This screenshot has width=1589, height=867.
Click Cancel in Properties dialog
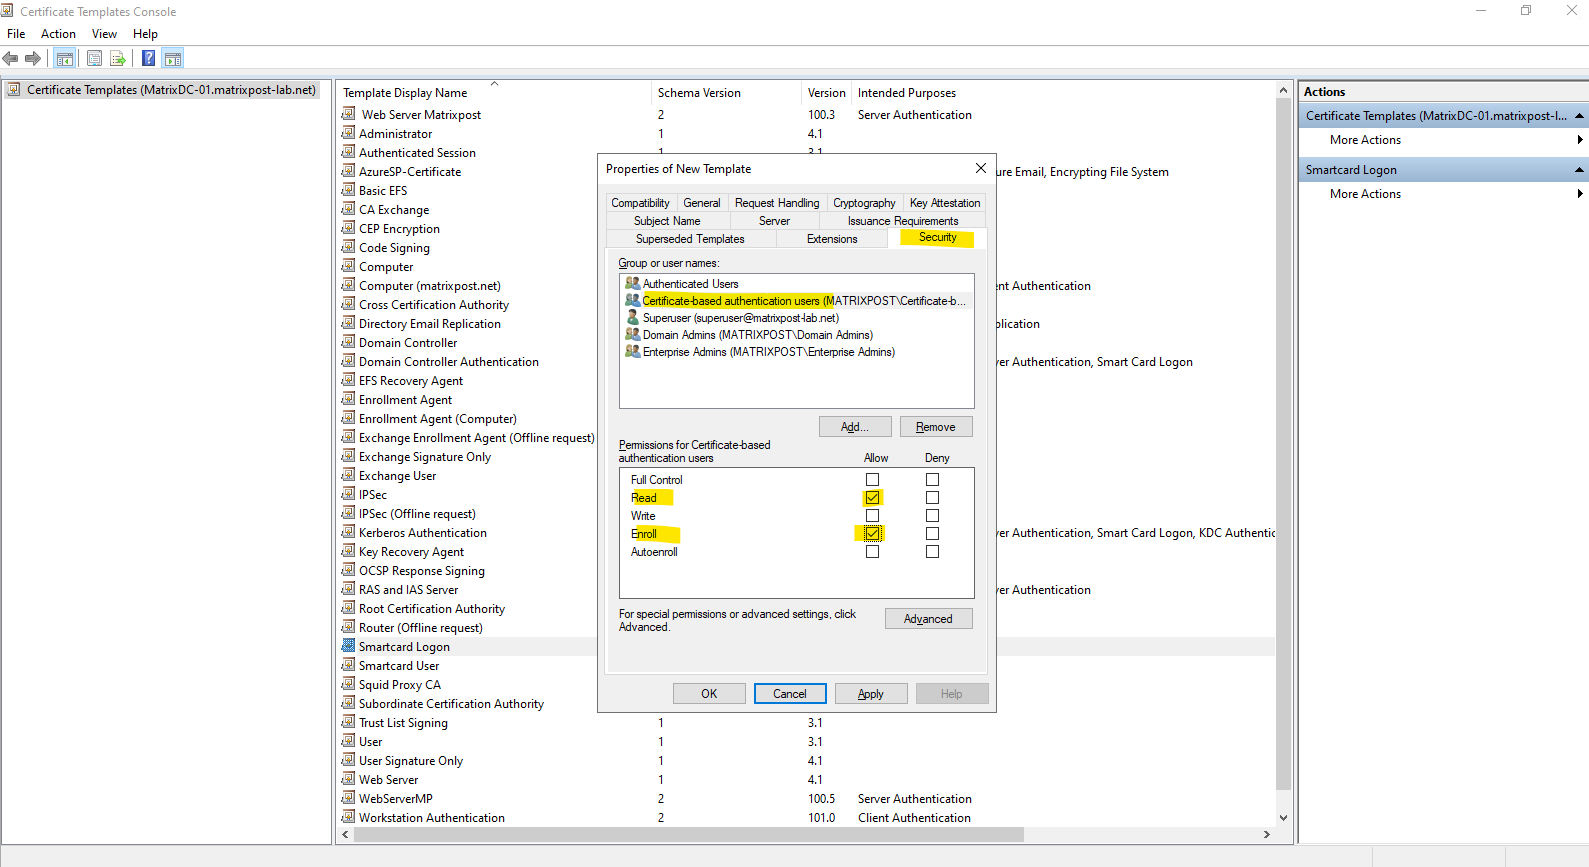pyautogui.click(x=790, y=694)
